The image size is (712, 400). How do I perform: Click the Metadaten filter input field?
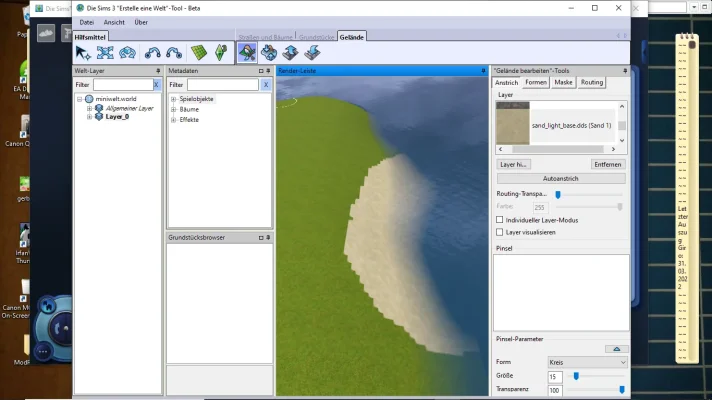pos(223,84)
